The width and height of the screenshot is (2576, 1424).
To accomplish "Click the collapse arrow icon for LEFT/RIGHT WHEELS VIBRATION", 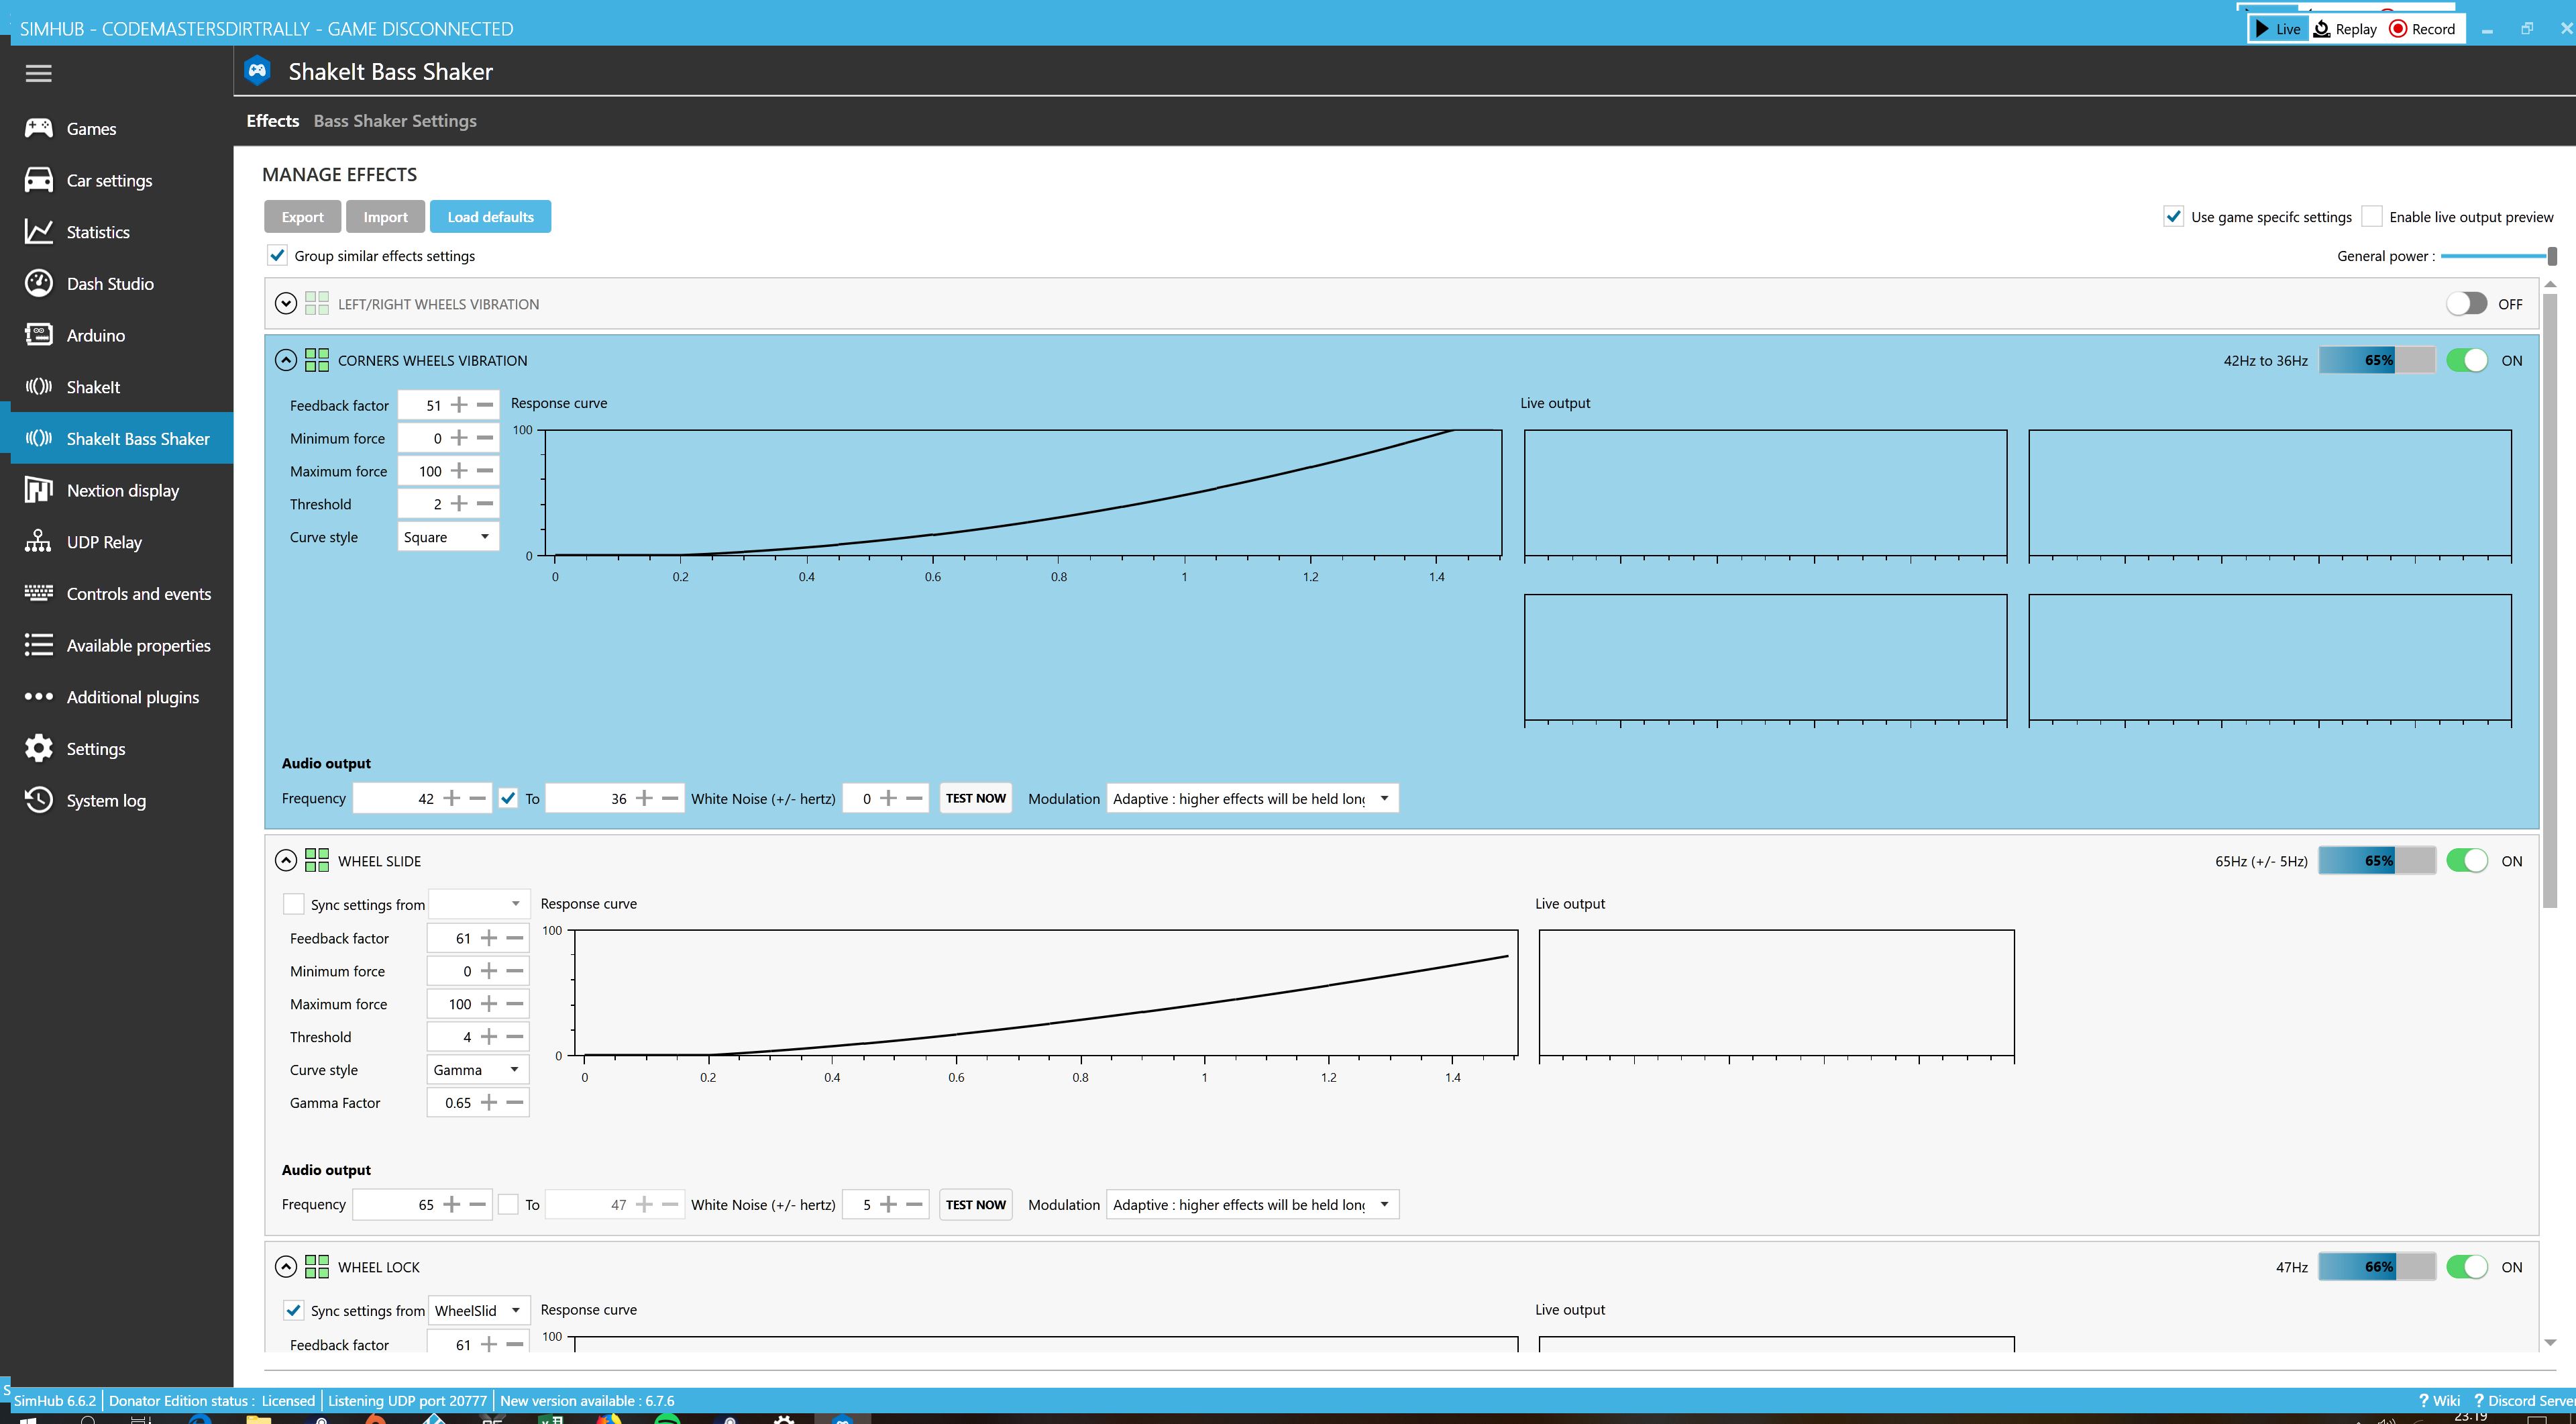I will click(x=286, y=303).
